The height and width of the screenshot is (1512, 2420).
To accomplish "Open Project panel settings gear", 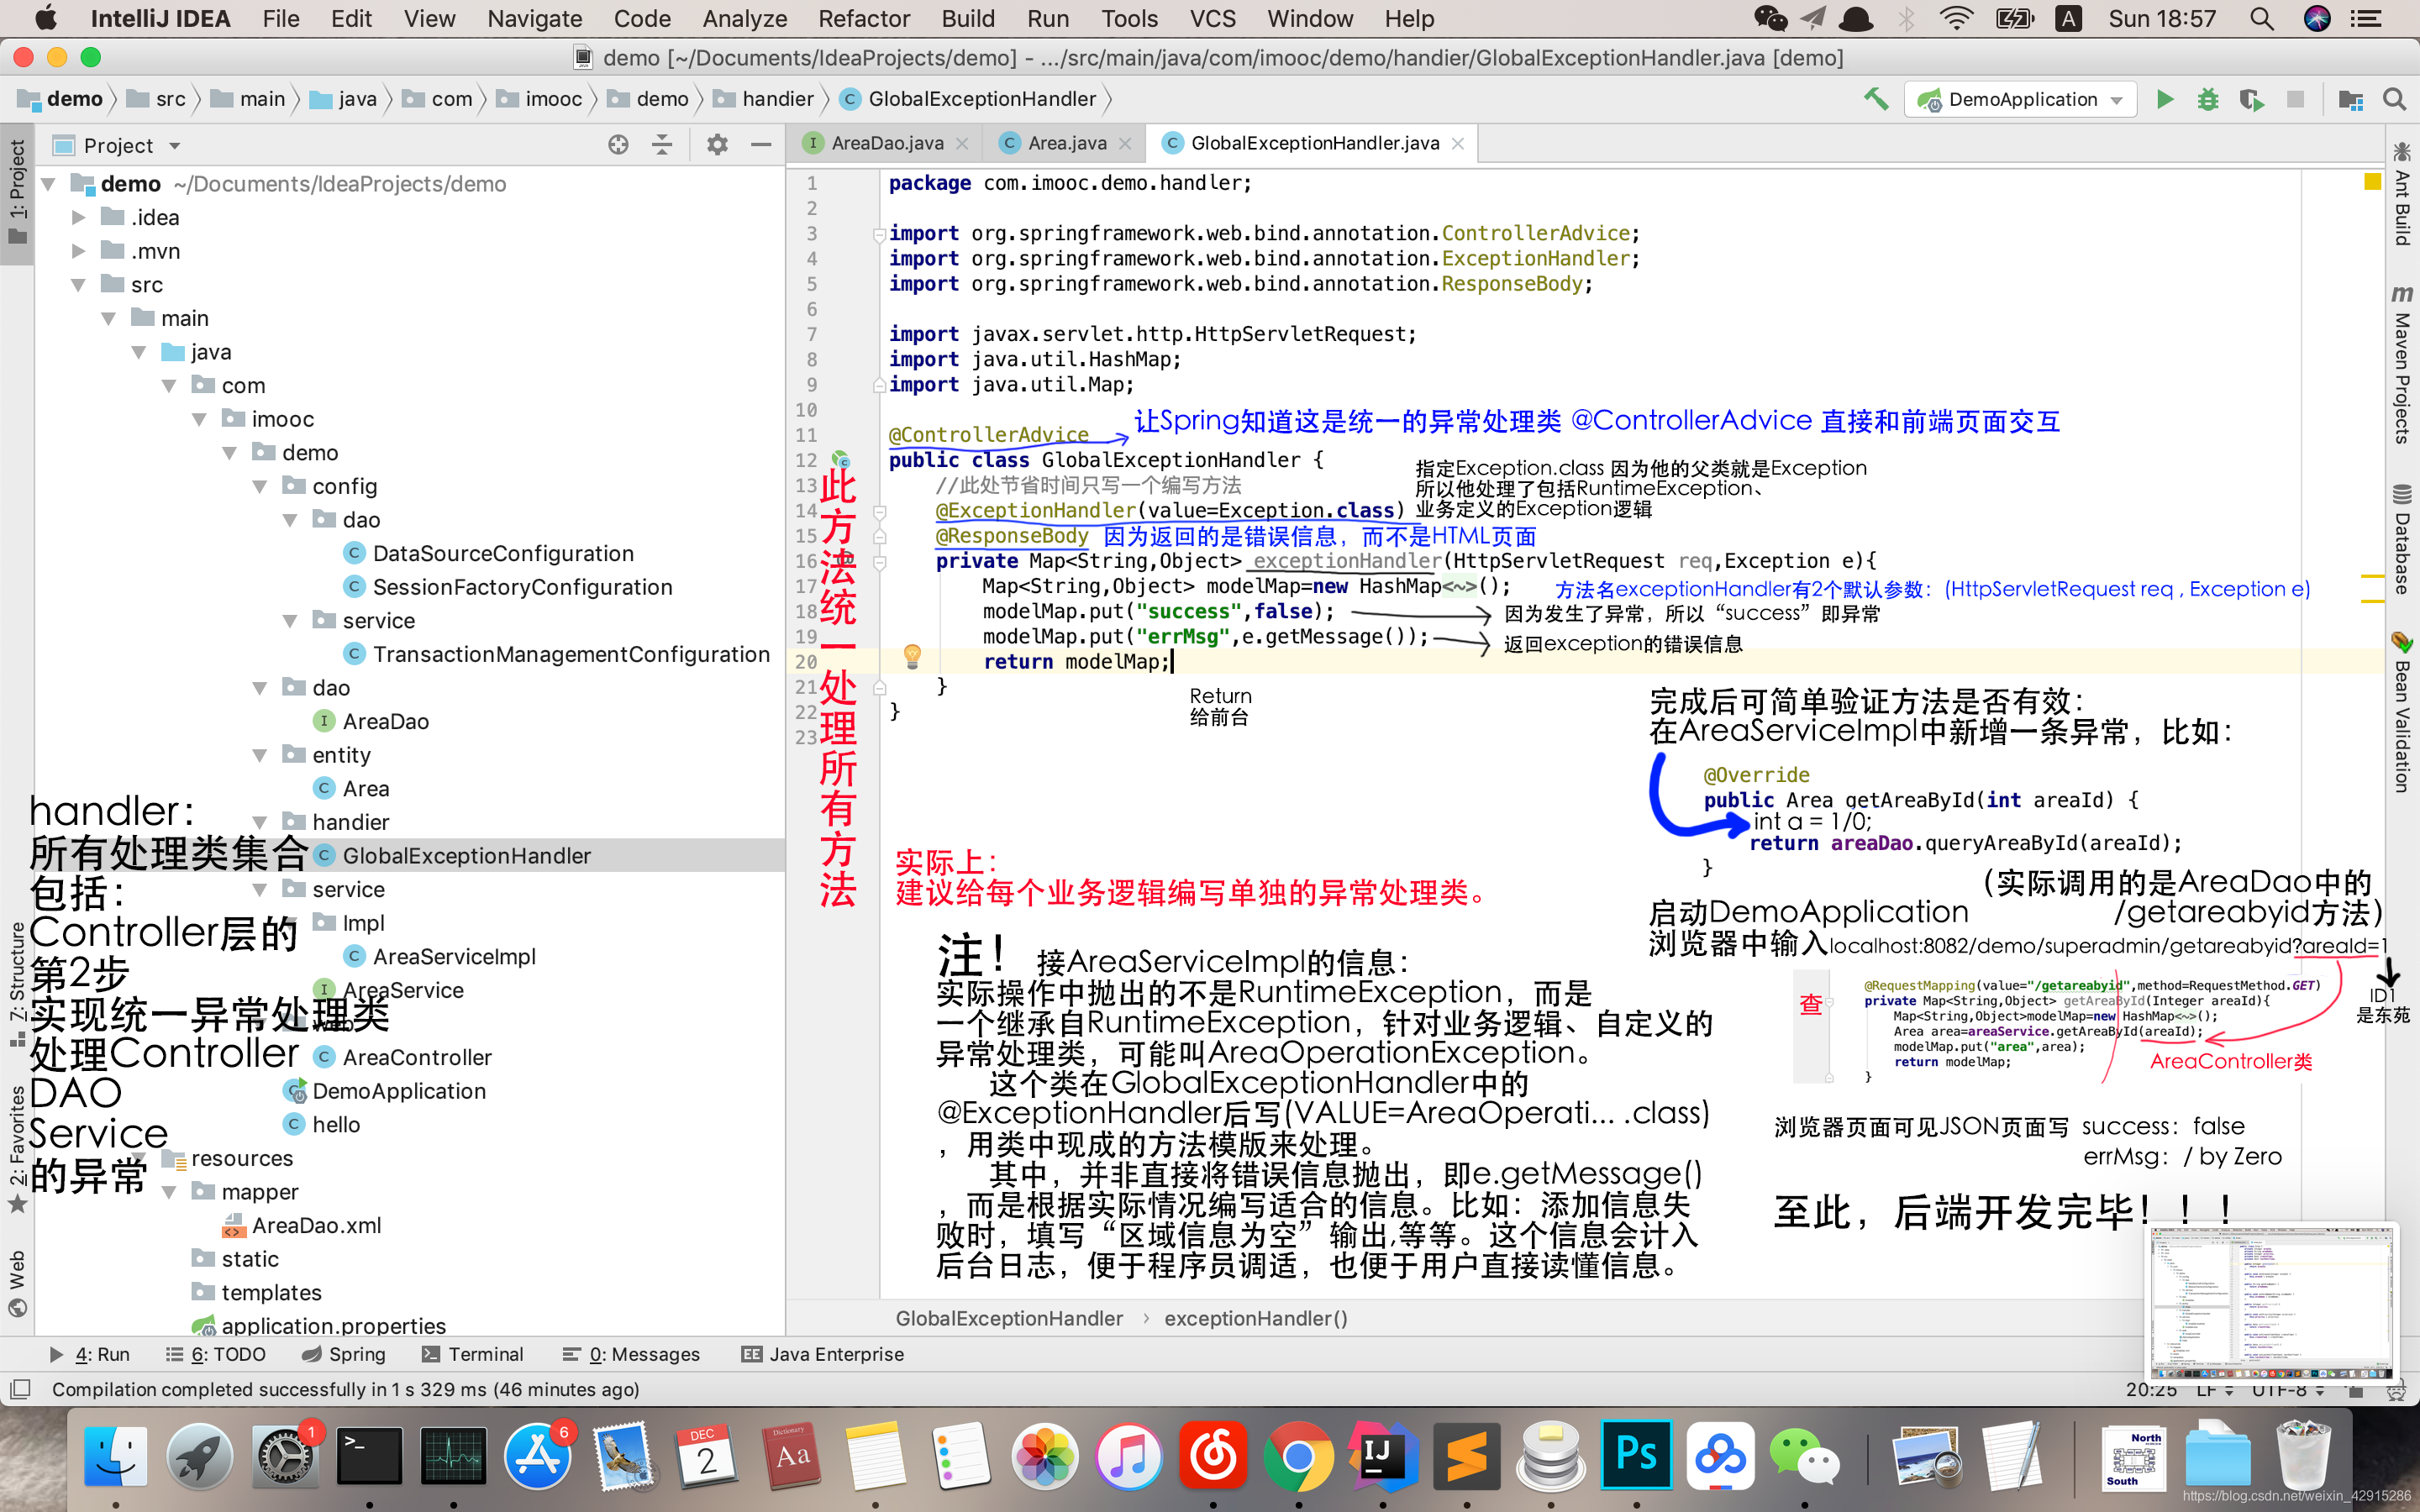I will (x=717, y=145).
